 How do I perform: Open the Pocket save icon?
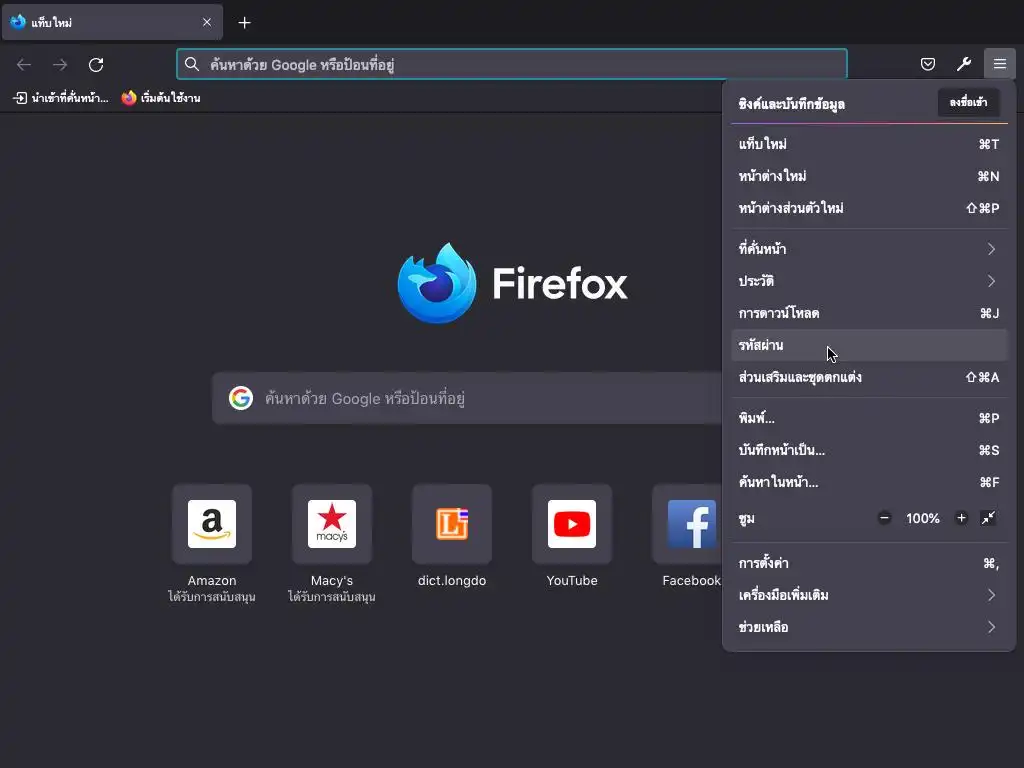pos(927,64)
